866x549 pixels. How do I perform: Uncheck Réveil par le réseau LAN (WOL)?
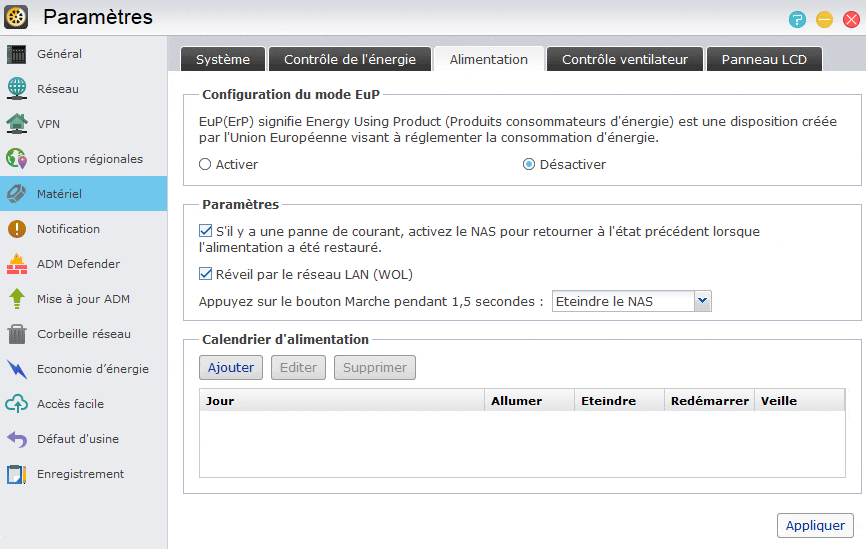(205, 274)
